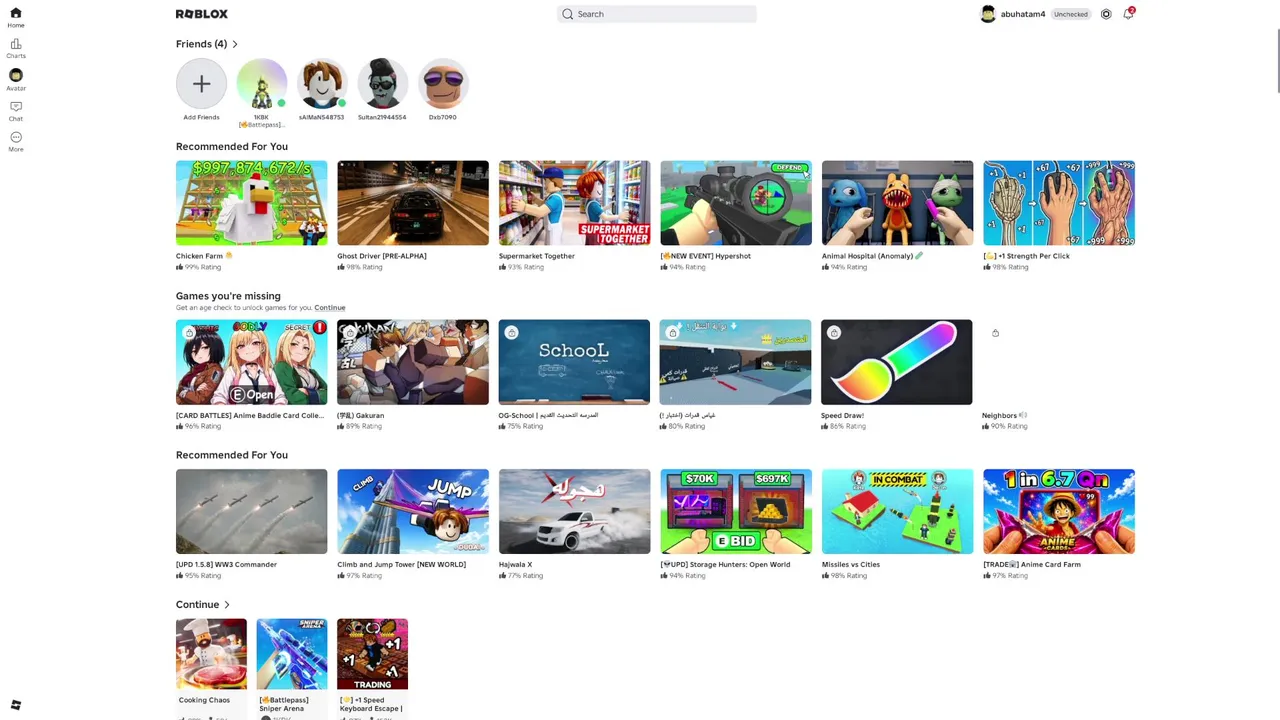
Task: Open Chat from the left sidebar
Action: pyautogui.click(x=16, y=110)
